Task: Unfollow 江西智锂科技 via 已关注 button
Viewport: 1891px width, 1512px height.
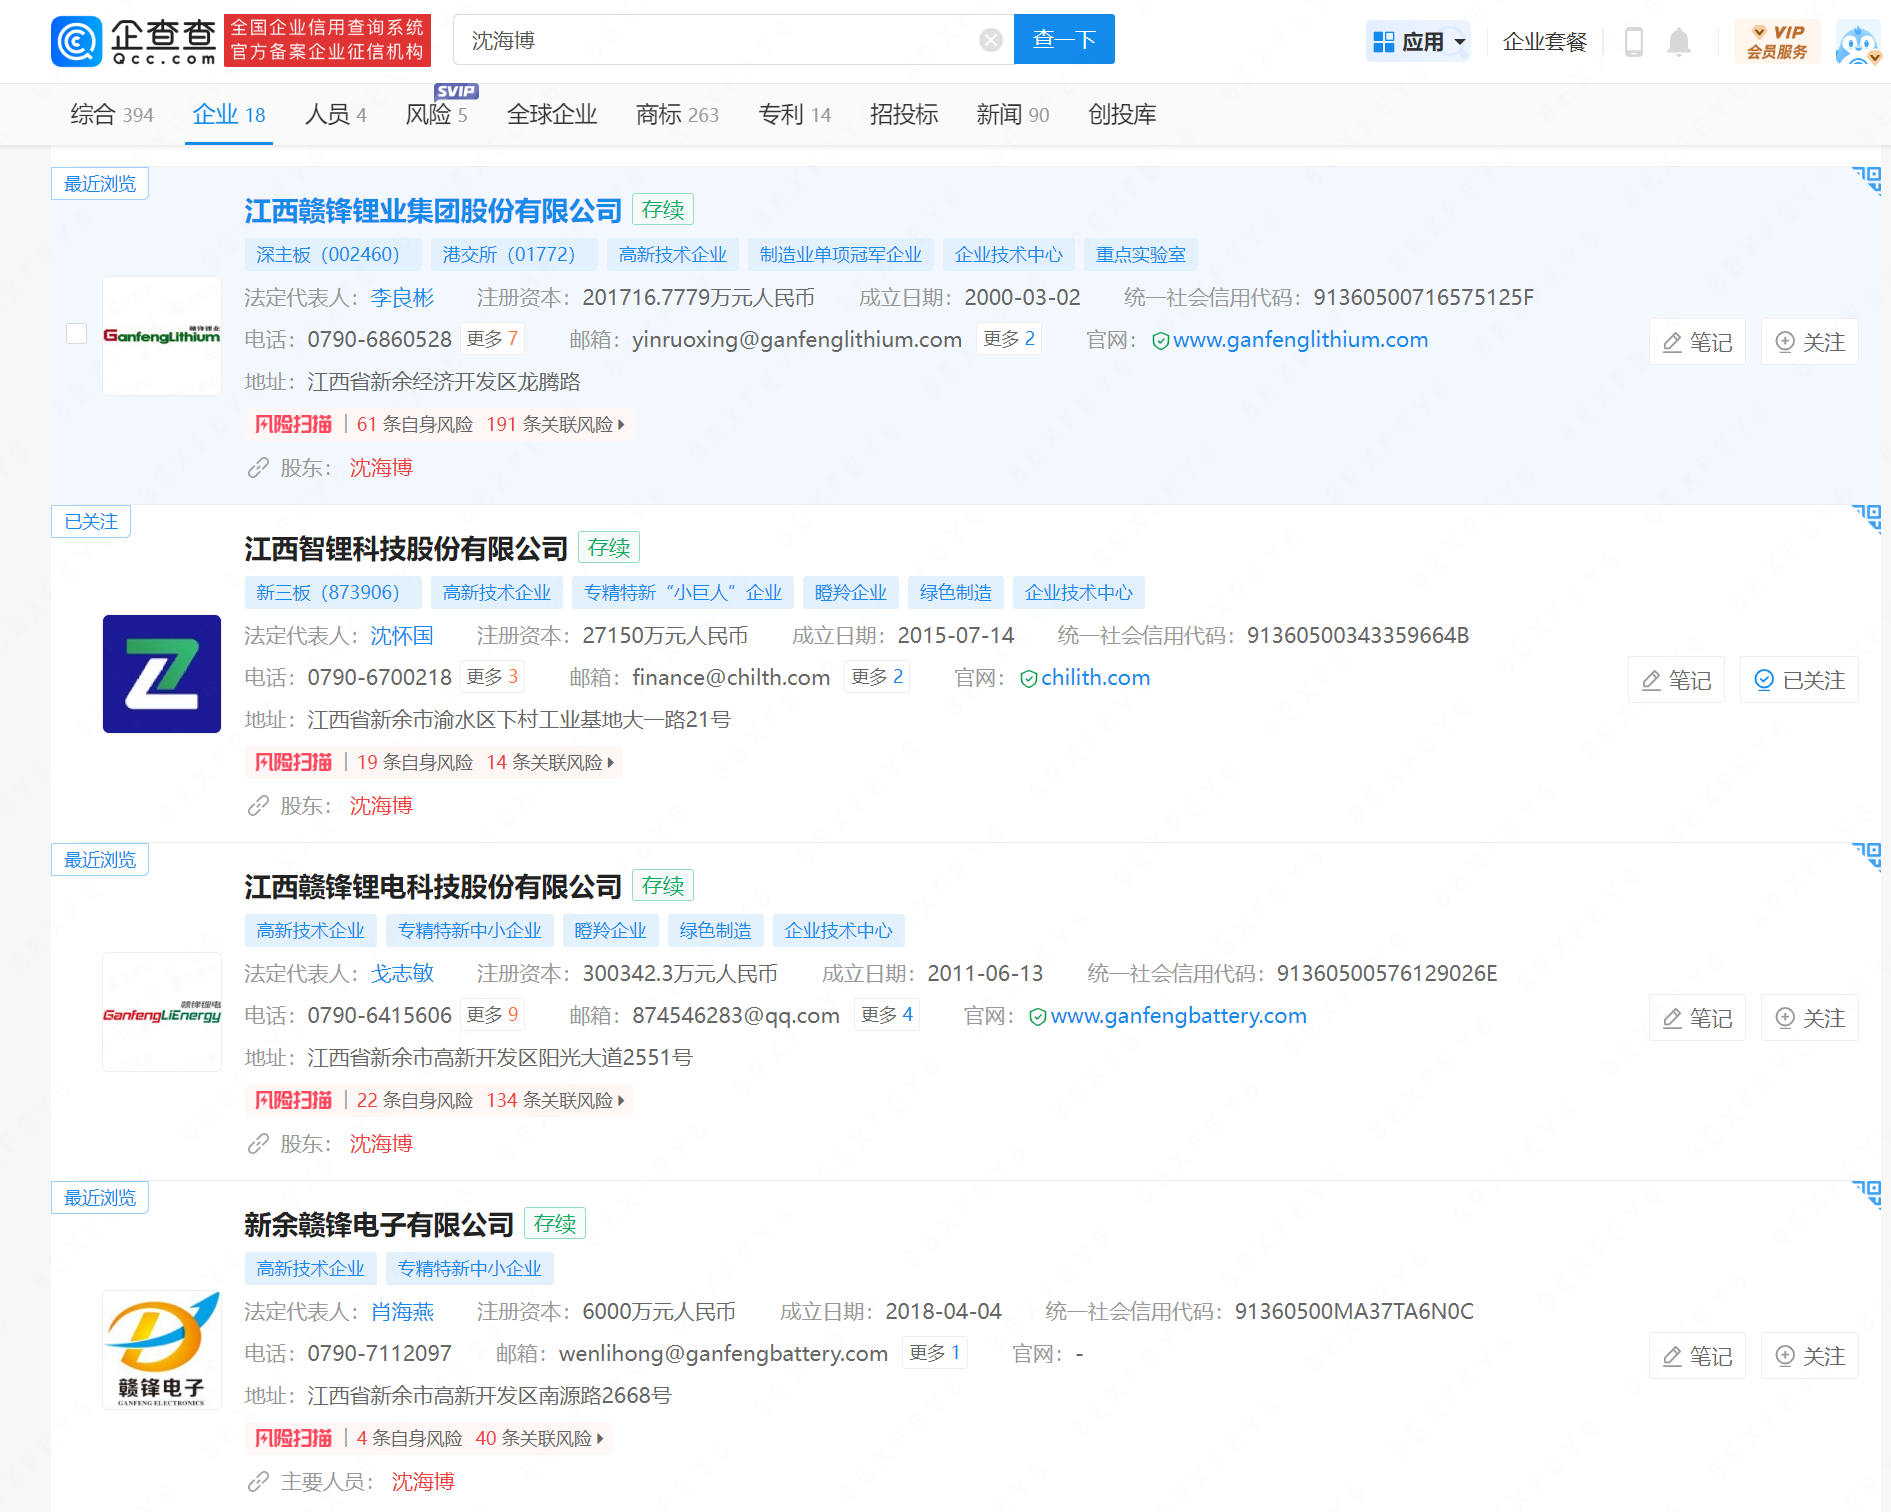Action: pos(1799,680)
